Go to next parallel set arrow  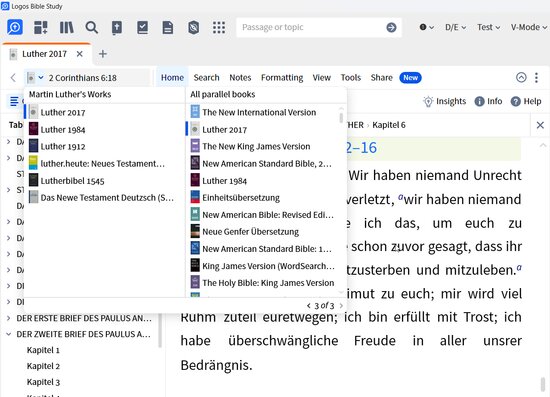tap(341, 305)
